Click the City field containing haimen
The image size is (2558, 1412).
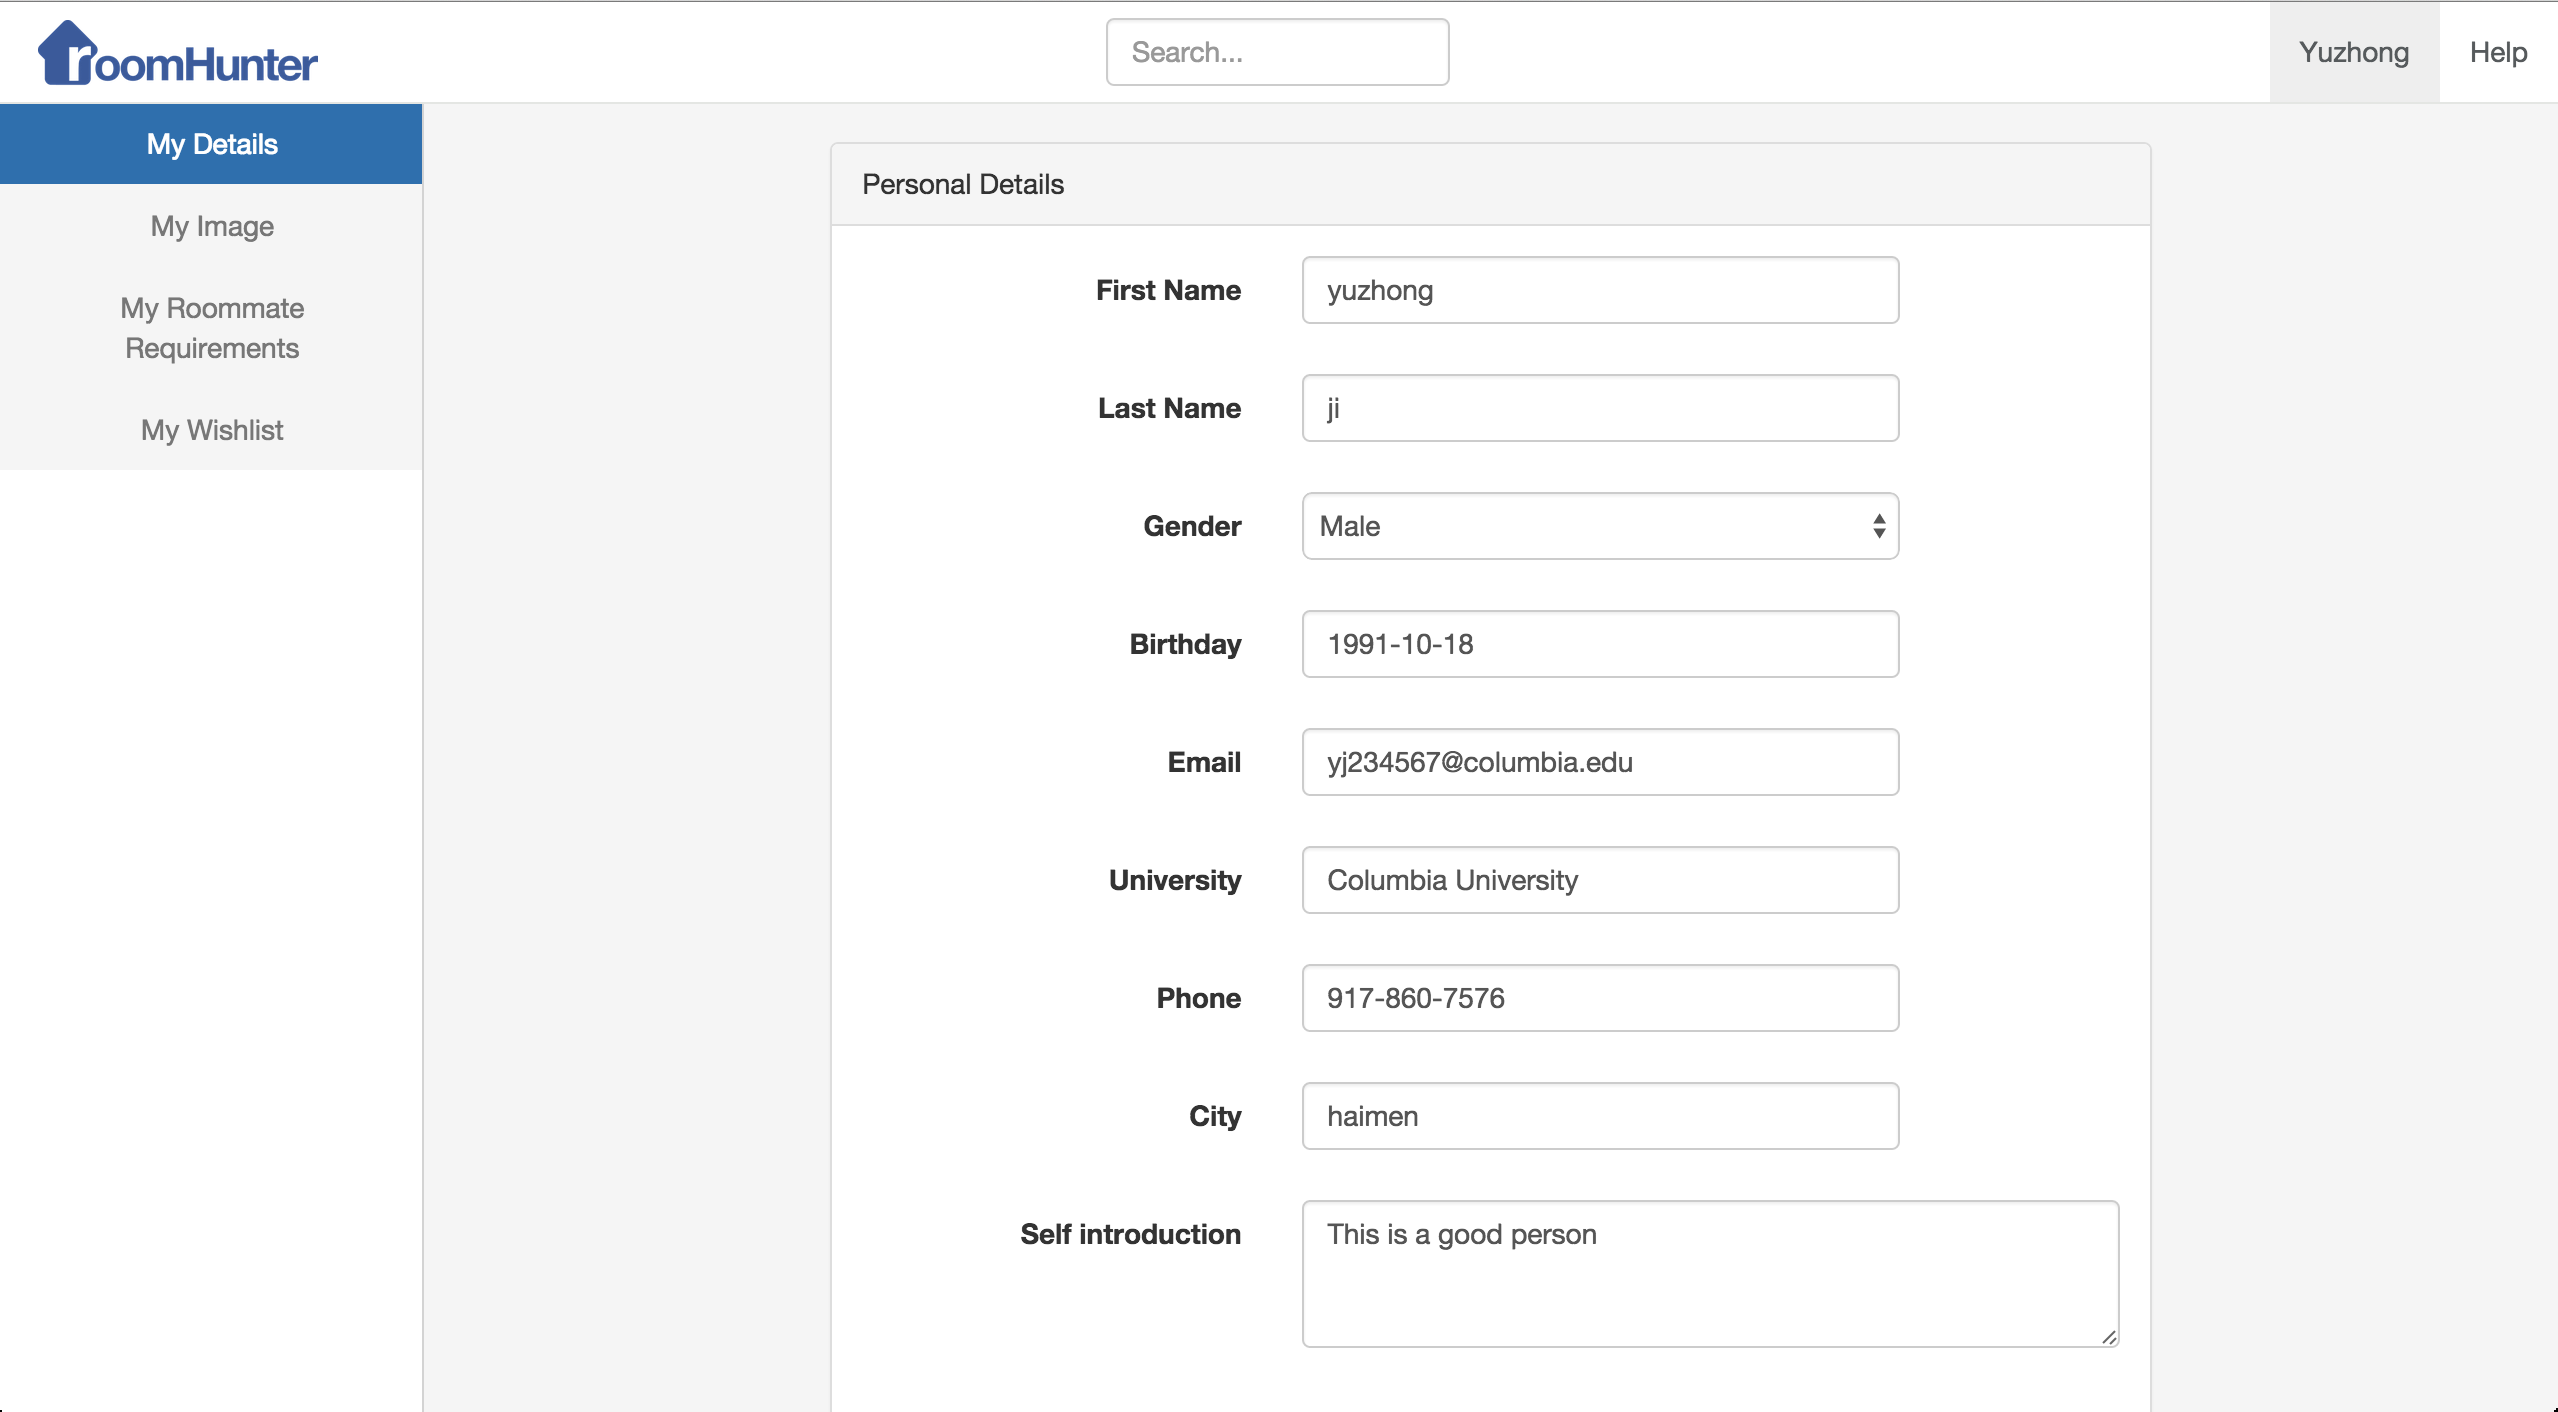pos(1599,1116)
